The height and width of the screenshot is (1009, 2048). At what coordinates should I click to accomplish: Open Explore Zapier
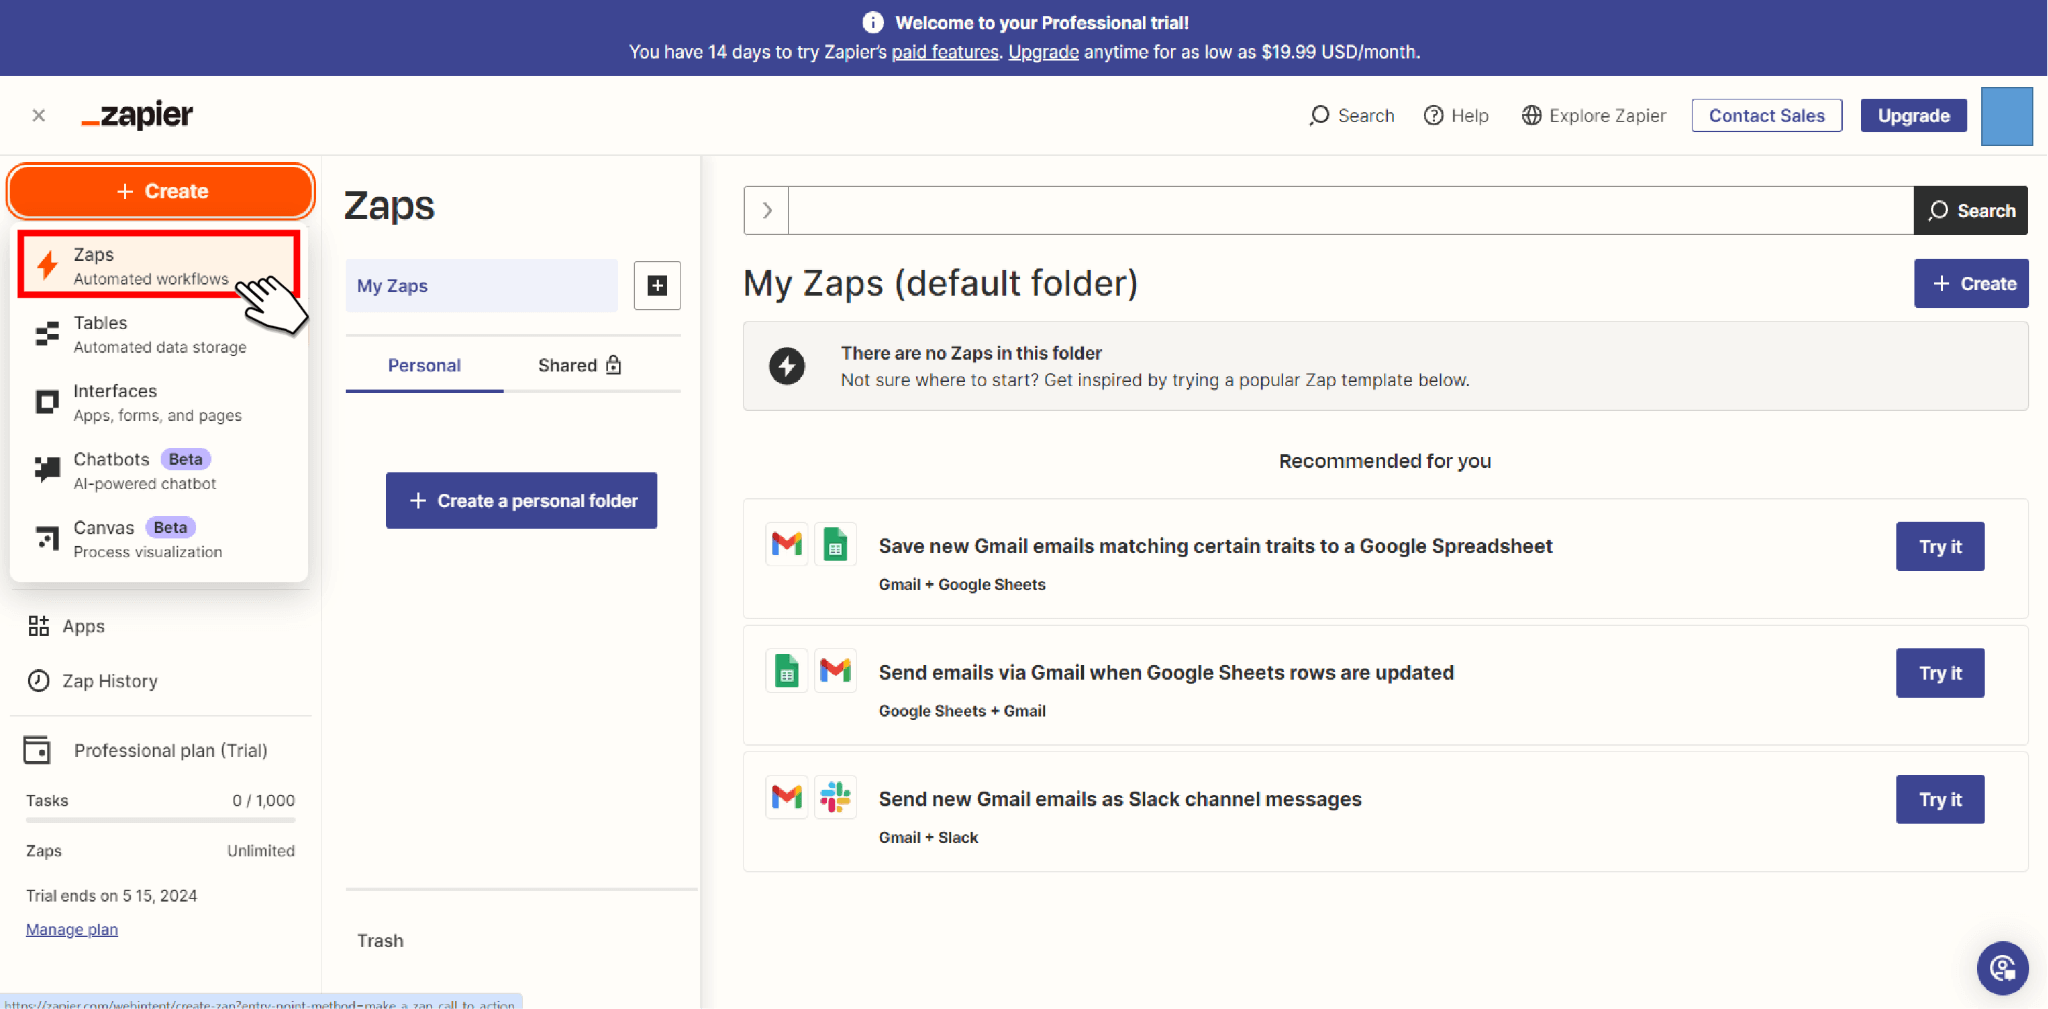click(1594, 116)
